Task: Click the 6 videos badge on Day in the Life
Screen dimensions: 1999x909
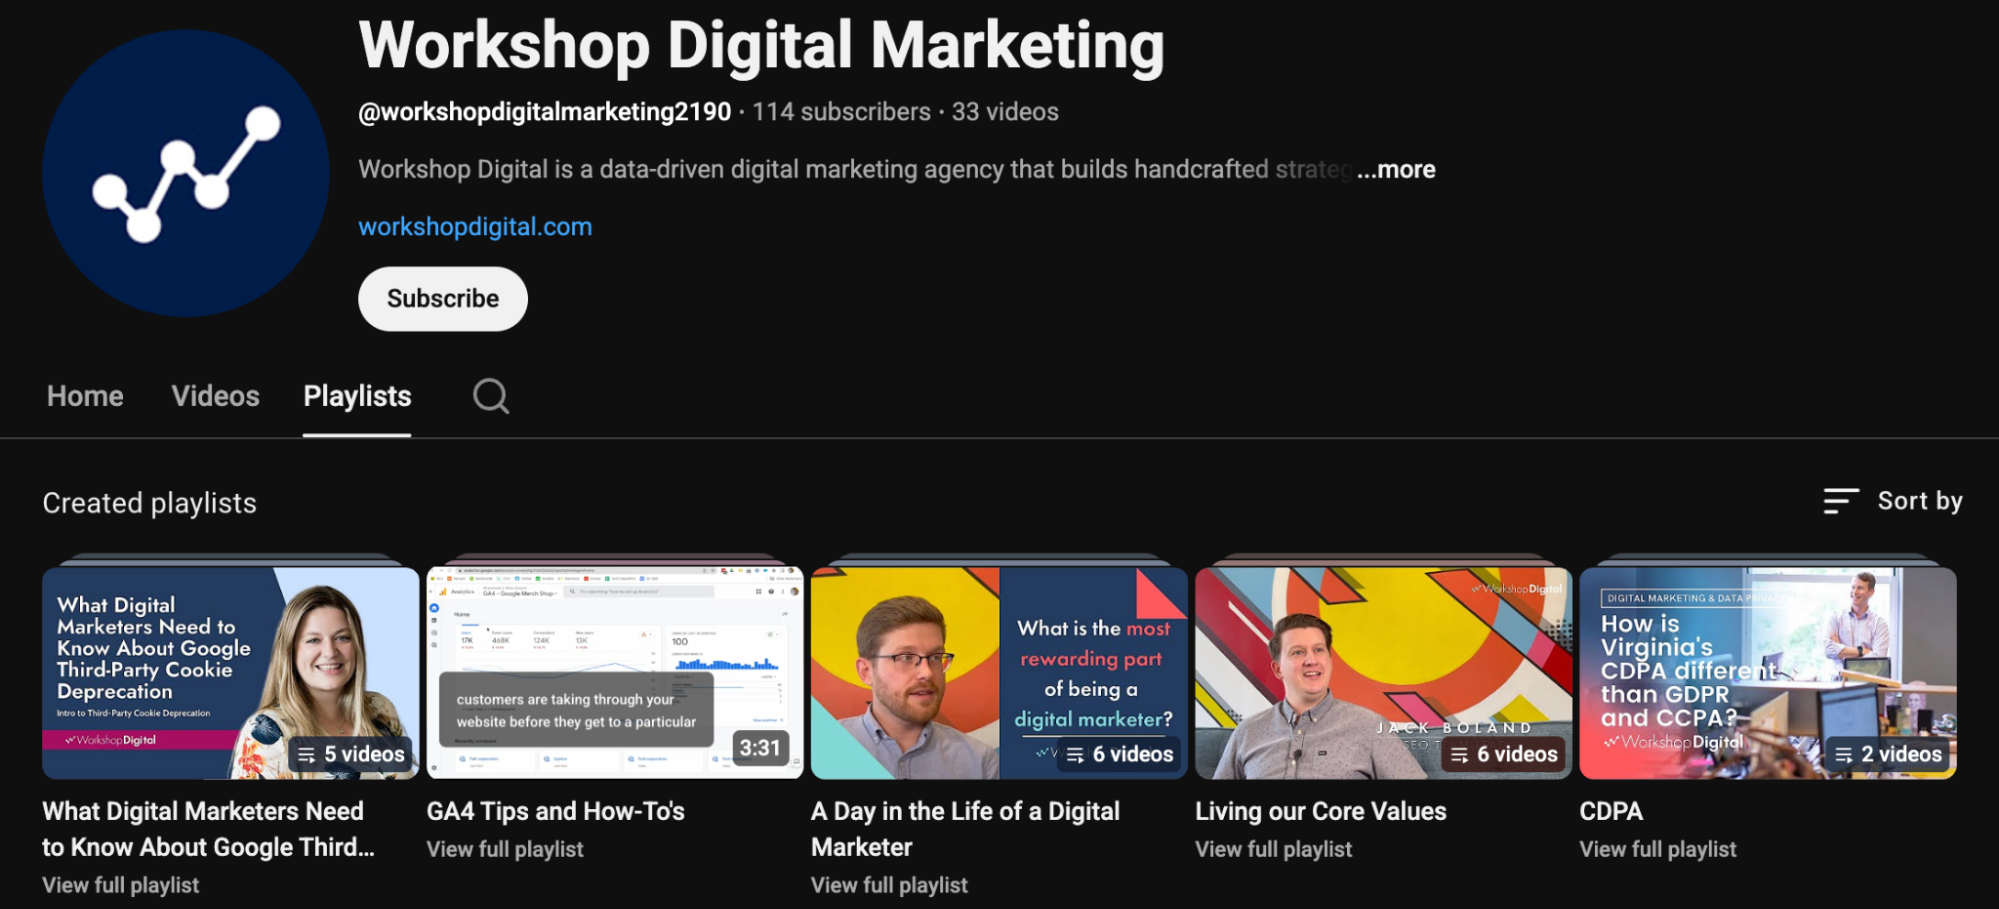Action: tap(1120, 754)
